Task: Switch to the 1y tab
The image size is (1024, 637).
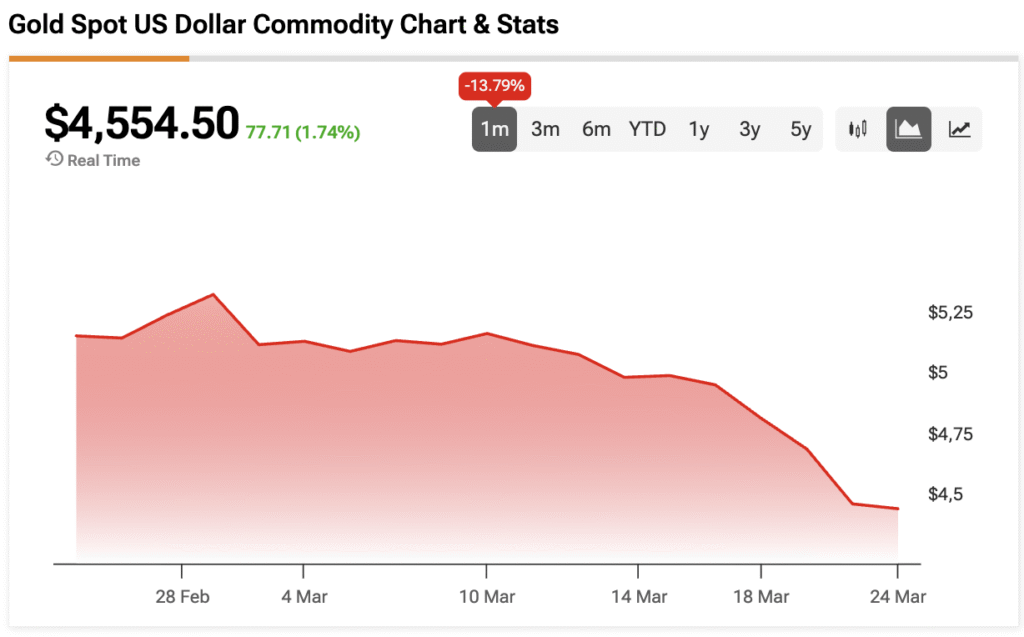Action: pyautogui.click(x=699, y=129)
